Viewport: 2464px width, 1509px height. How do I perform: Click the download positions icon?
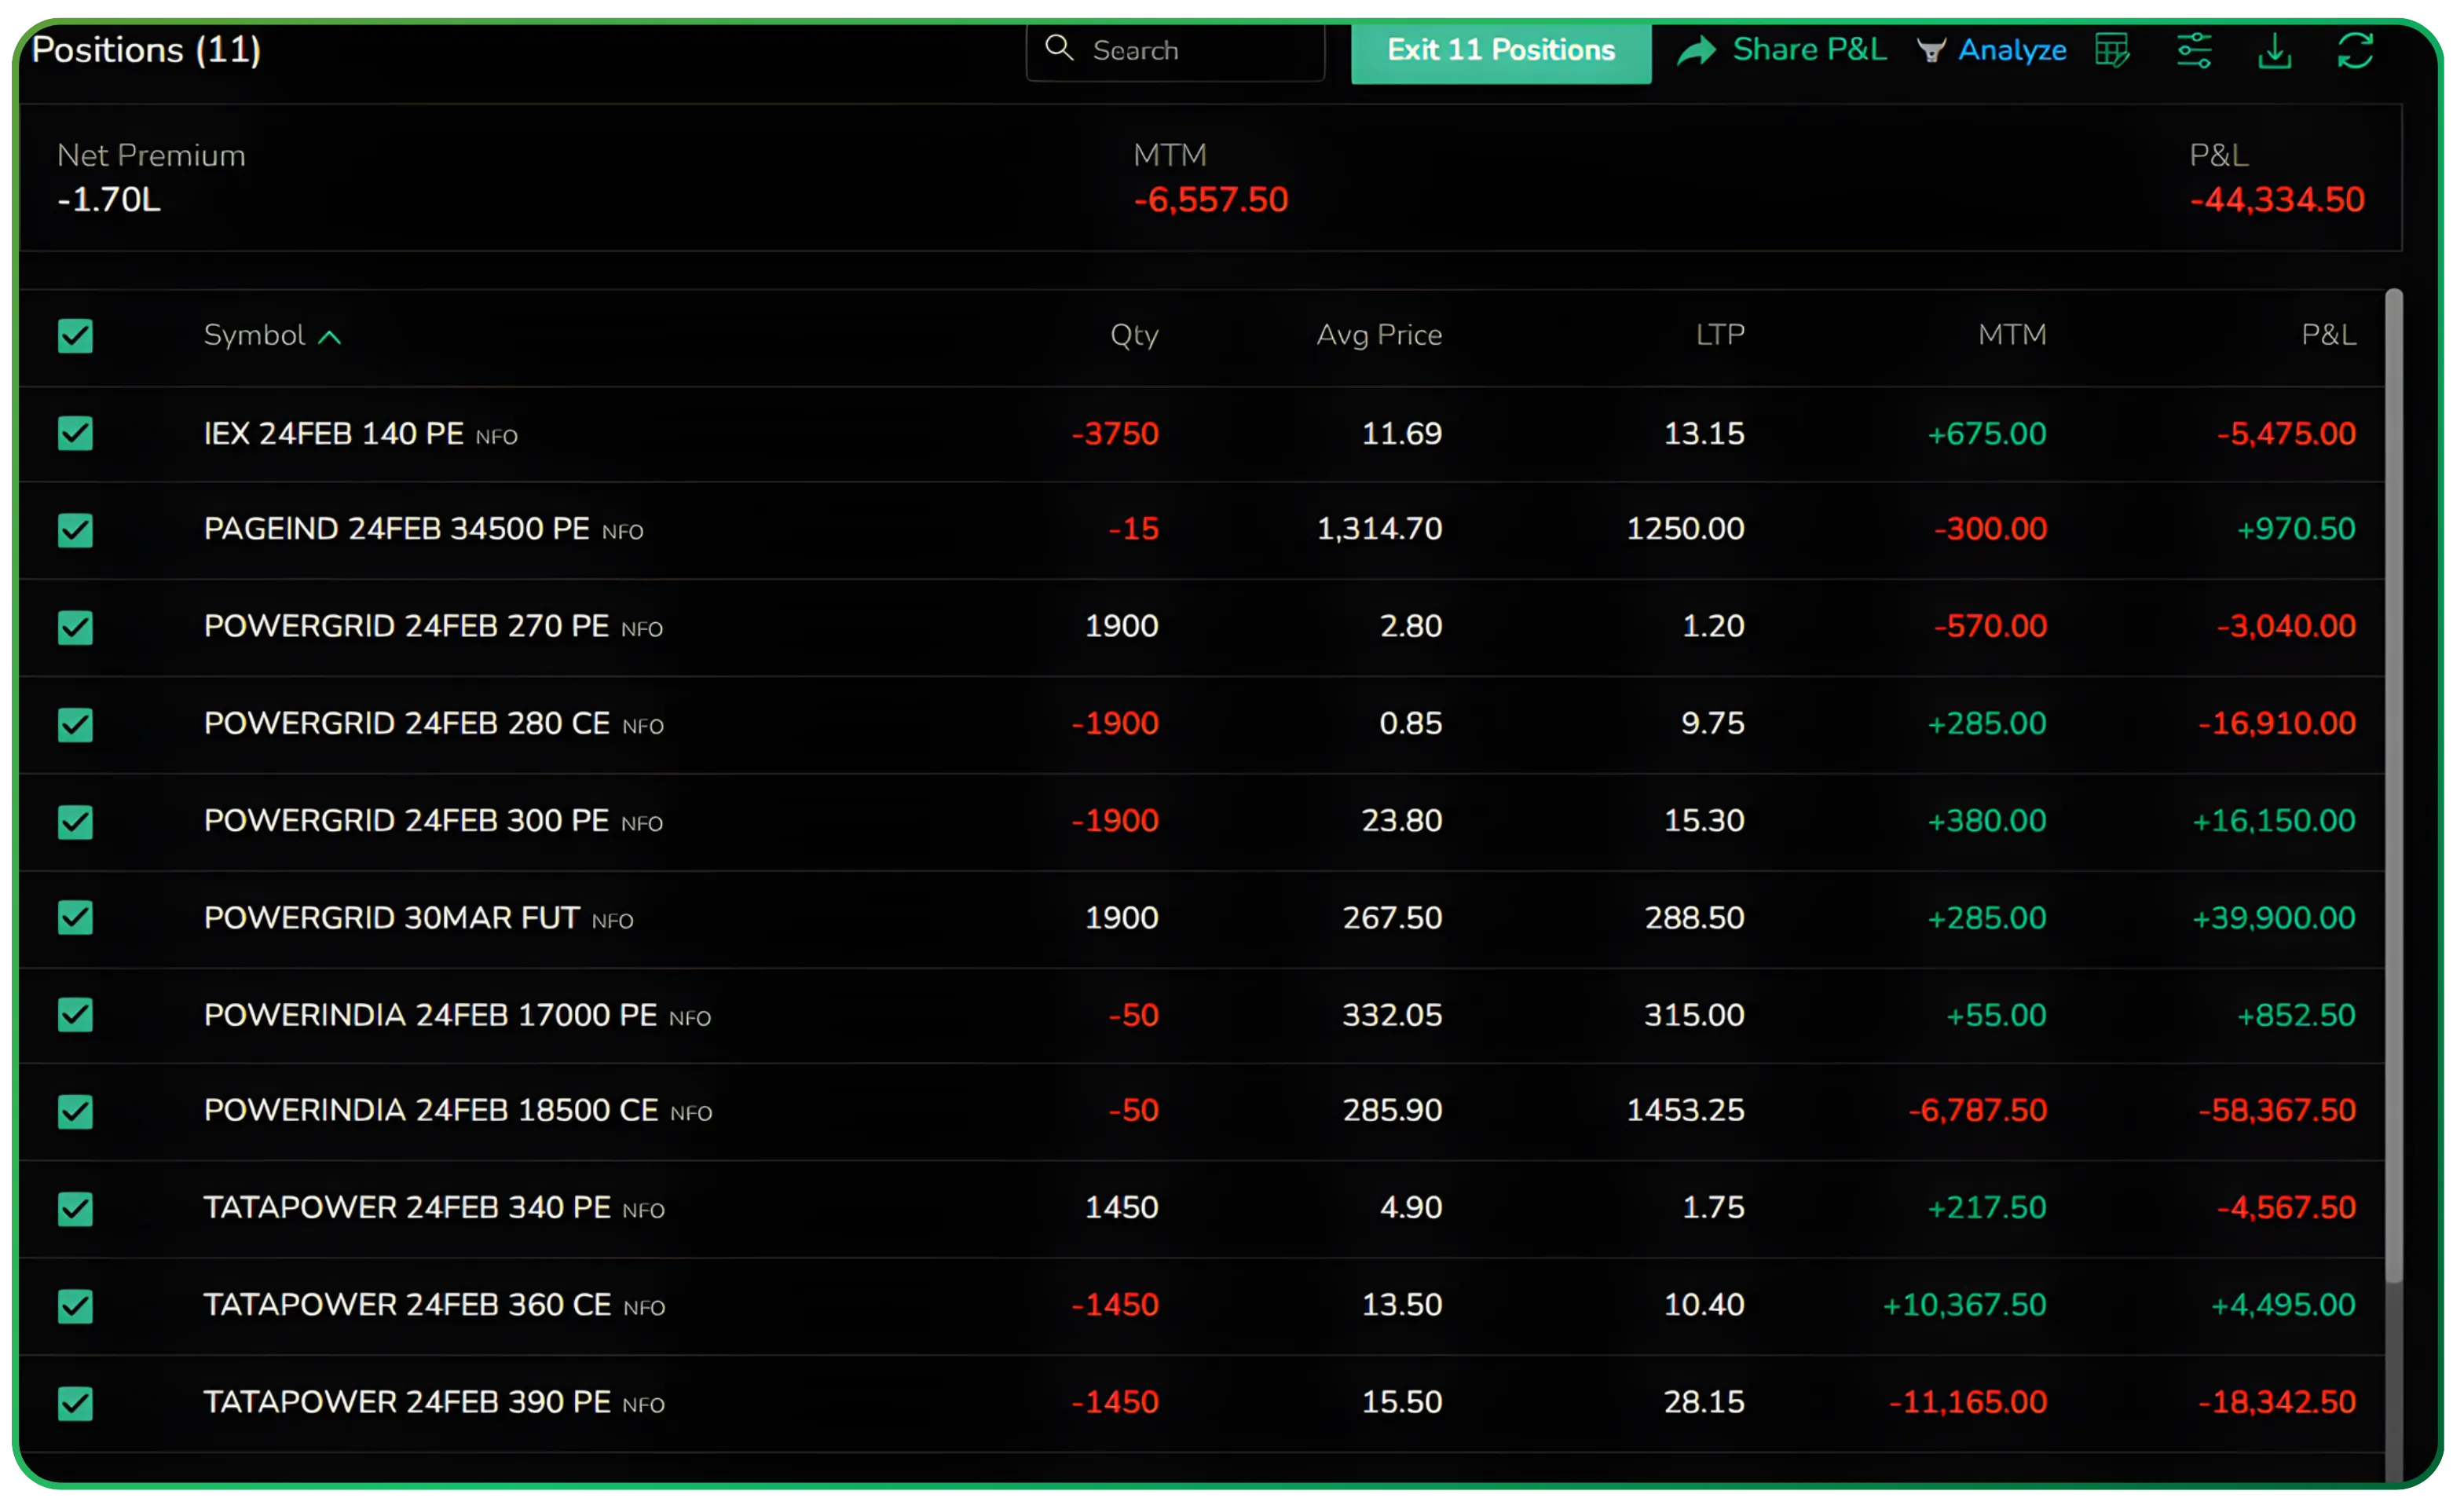pos(2274,50)
